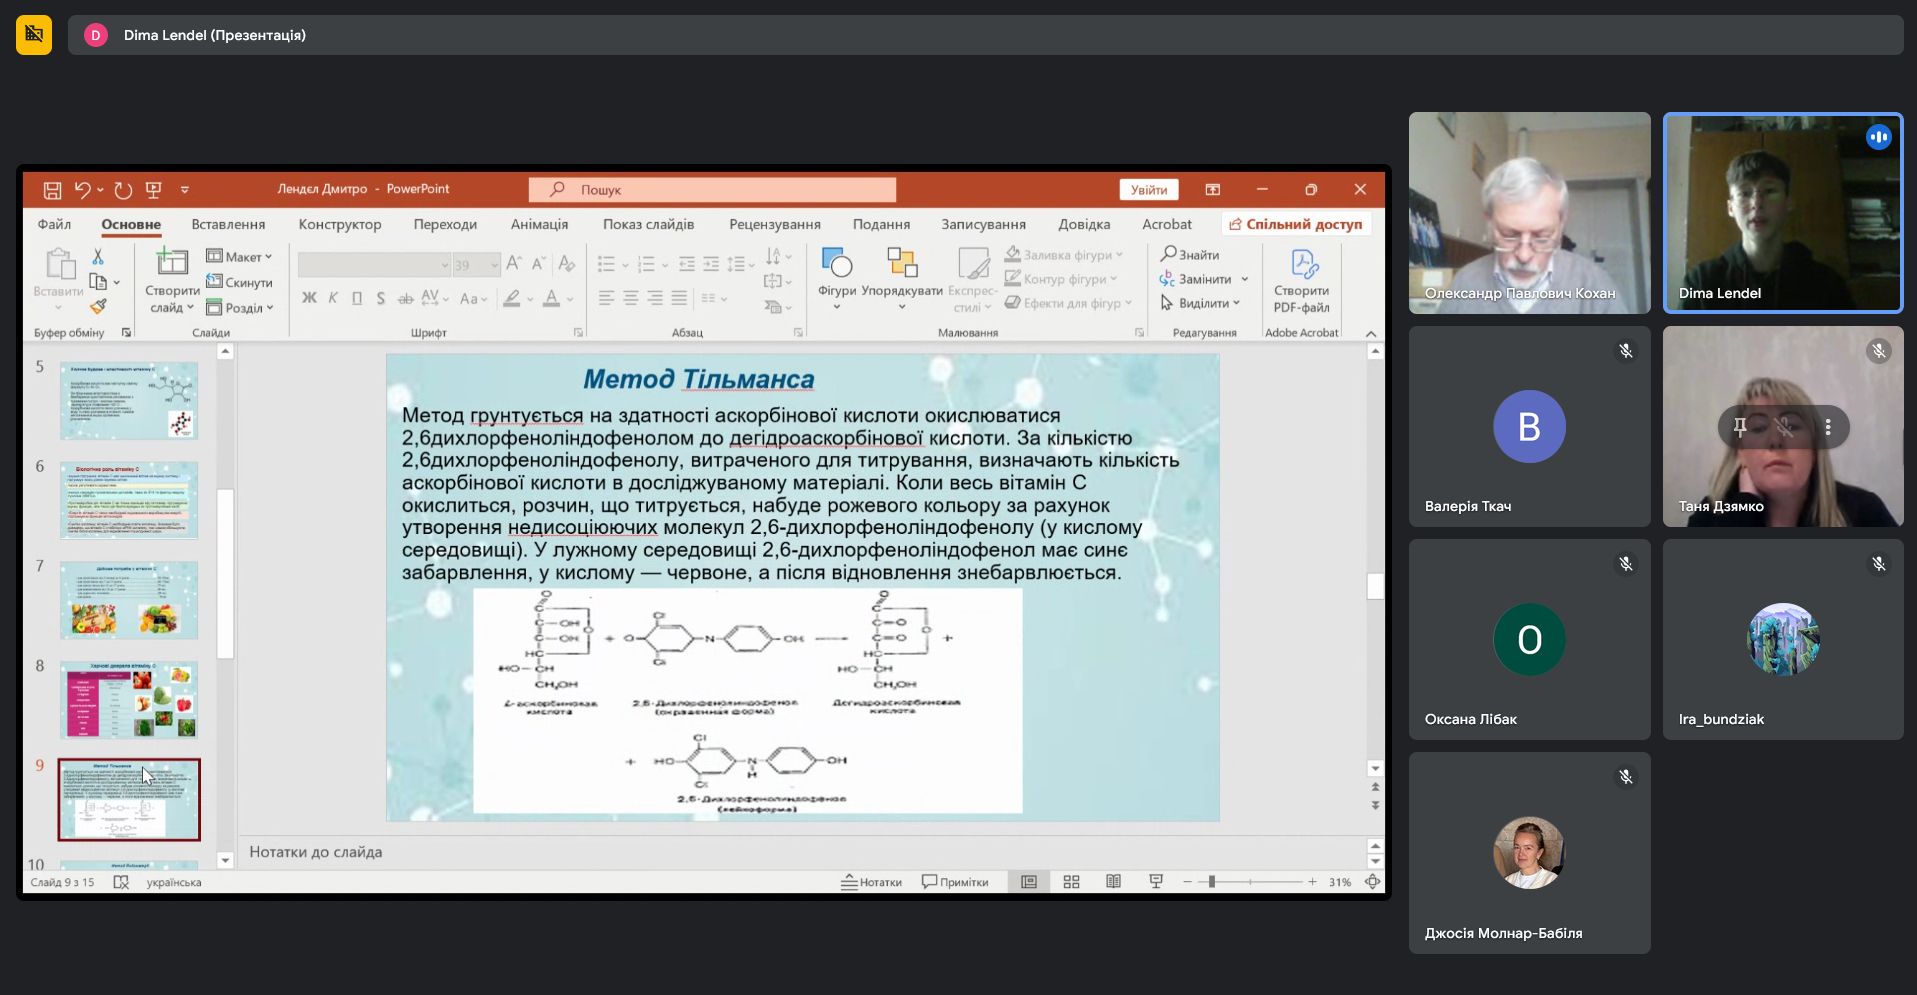This screenshot has width=1917, height=995.
Task: Click the zoom in plus button
Action: click(1312, 882)
